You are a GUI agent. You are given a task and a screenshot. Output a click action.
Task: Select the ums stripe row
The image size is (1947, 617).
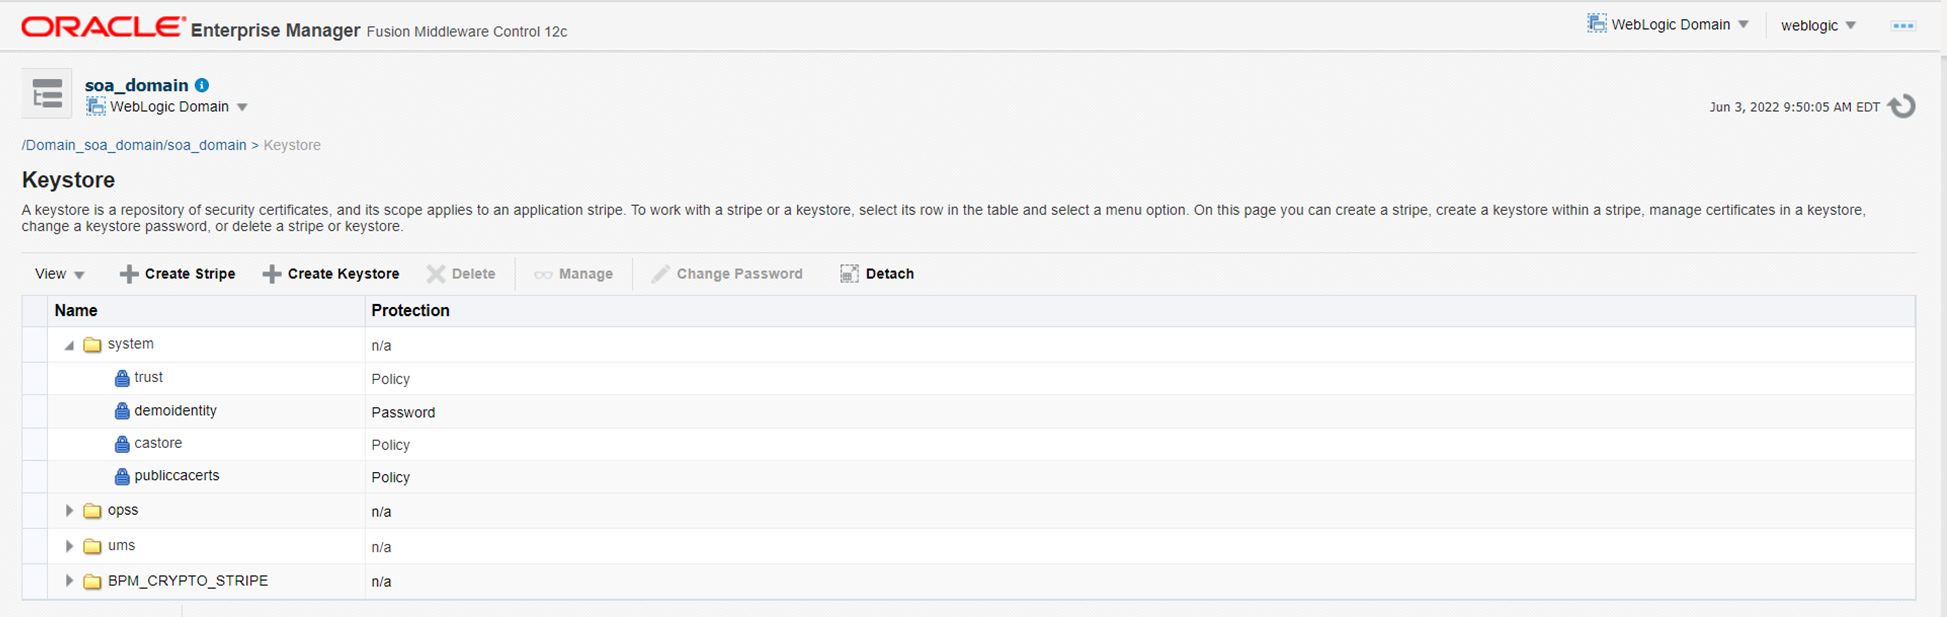(x=968, y=546)
